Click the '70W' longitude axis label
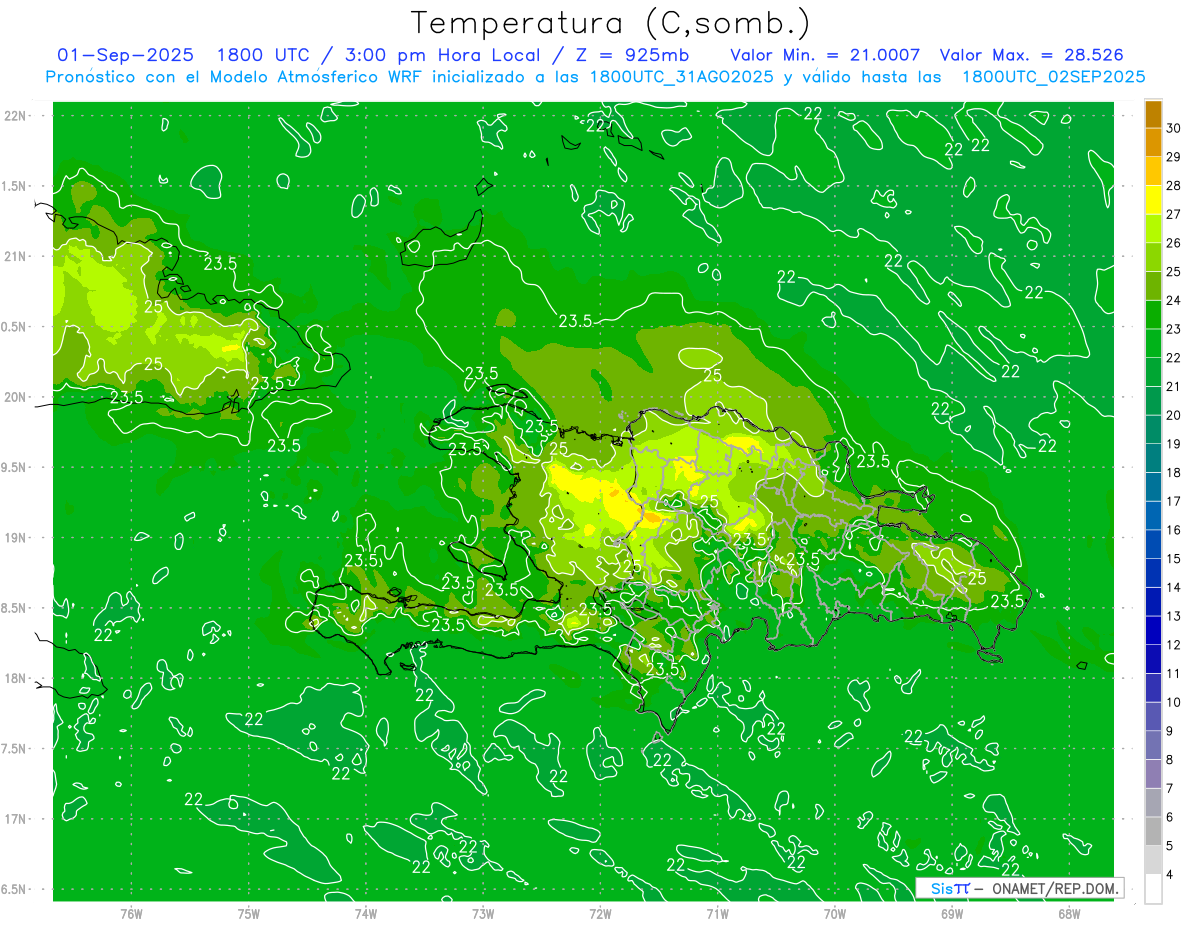This screenshot has height=927, width=1200. click(835, 913)
